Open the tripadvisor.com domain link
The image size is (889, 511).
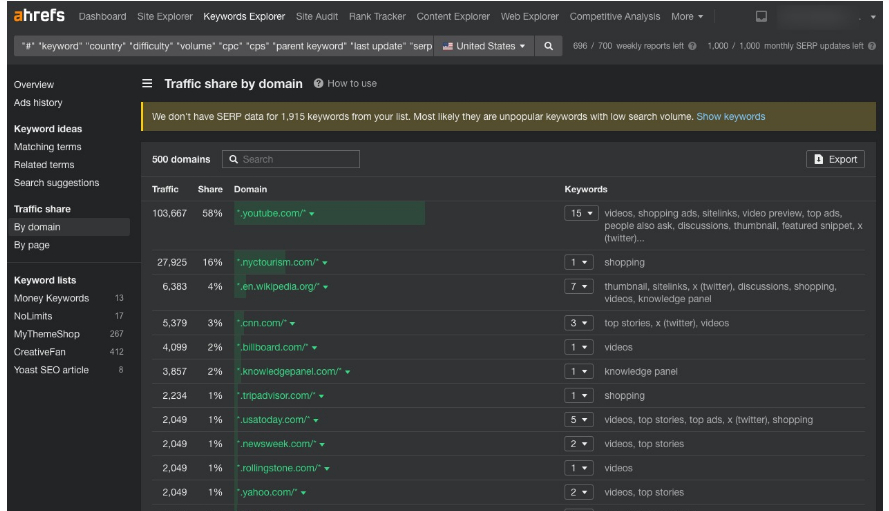click(x=276, y=395)
